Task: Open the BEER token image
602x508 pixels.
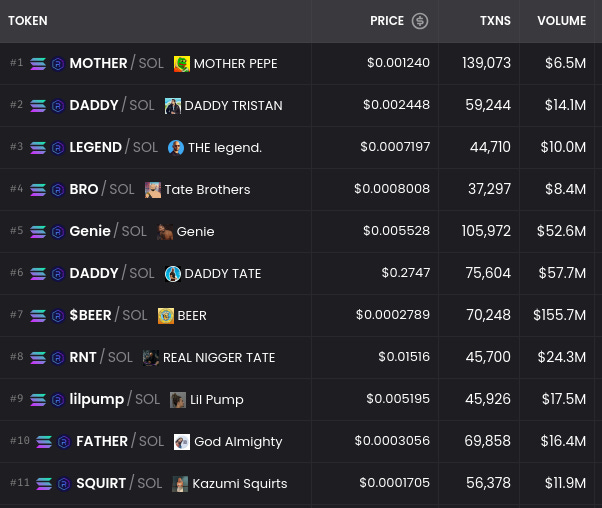Action: (166, 316)
